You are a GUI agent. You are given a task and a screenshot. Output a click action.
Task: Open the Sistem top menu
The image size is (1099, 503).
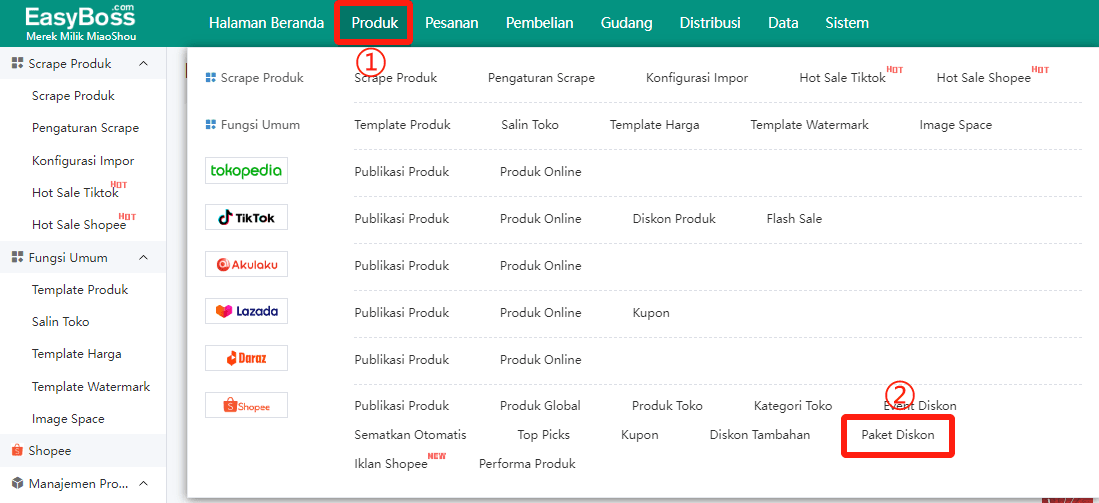point(847,23)
